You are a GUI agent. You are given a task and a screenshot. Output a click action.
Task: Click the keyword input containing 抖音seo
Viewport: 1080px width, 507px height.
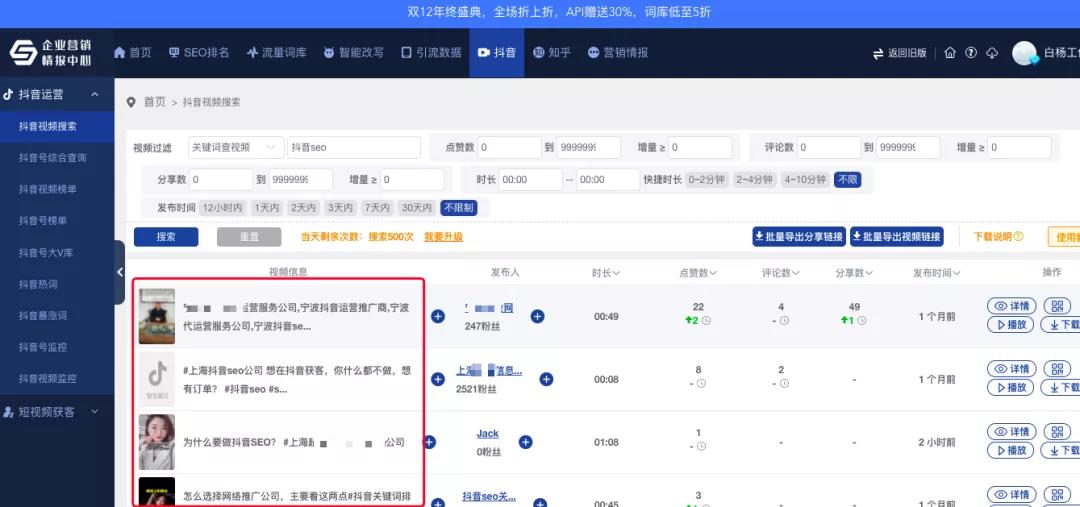(x=353, y=148)
